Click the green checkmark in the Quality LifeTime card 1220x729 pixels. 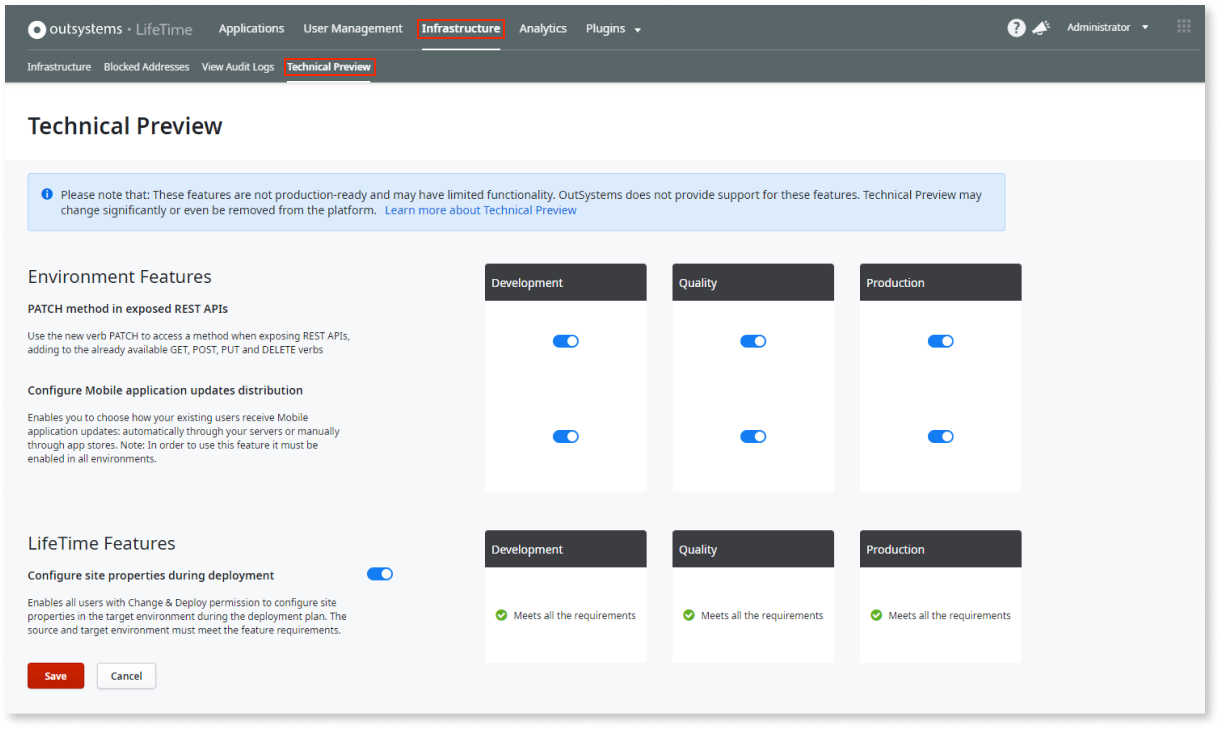686,615
